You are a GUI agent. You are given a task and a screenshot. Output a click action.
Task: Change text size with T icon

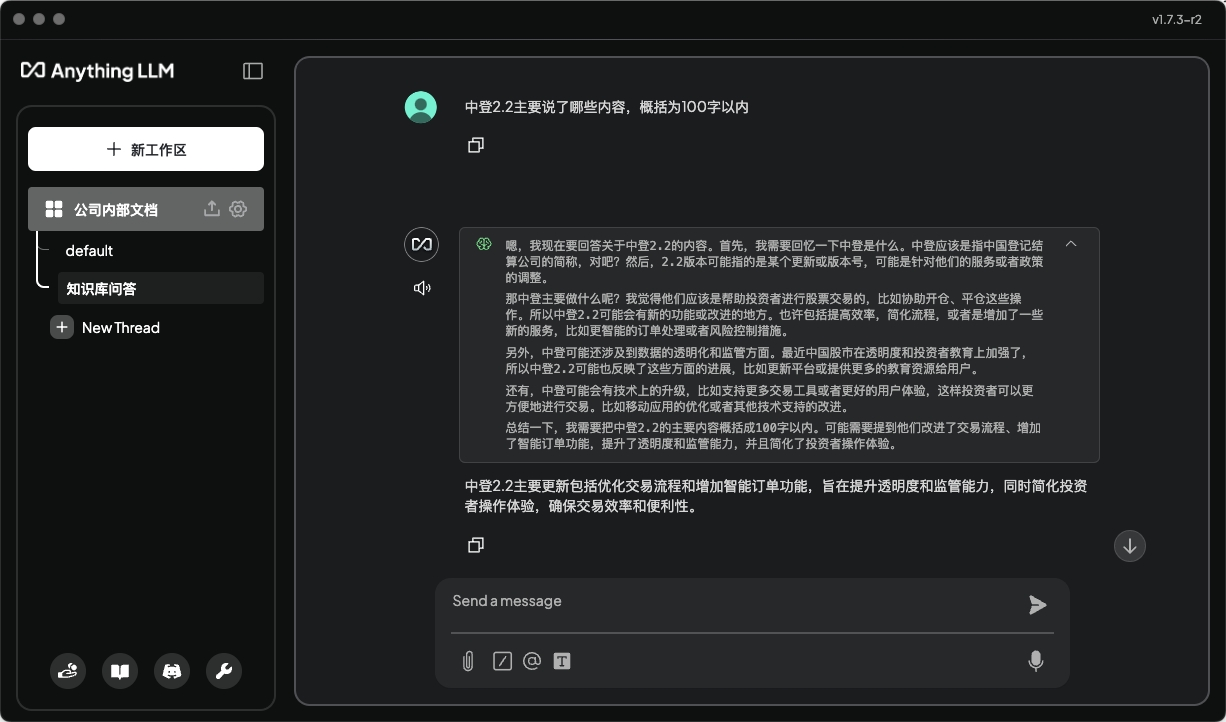pos(562,661)
